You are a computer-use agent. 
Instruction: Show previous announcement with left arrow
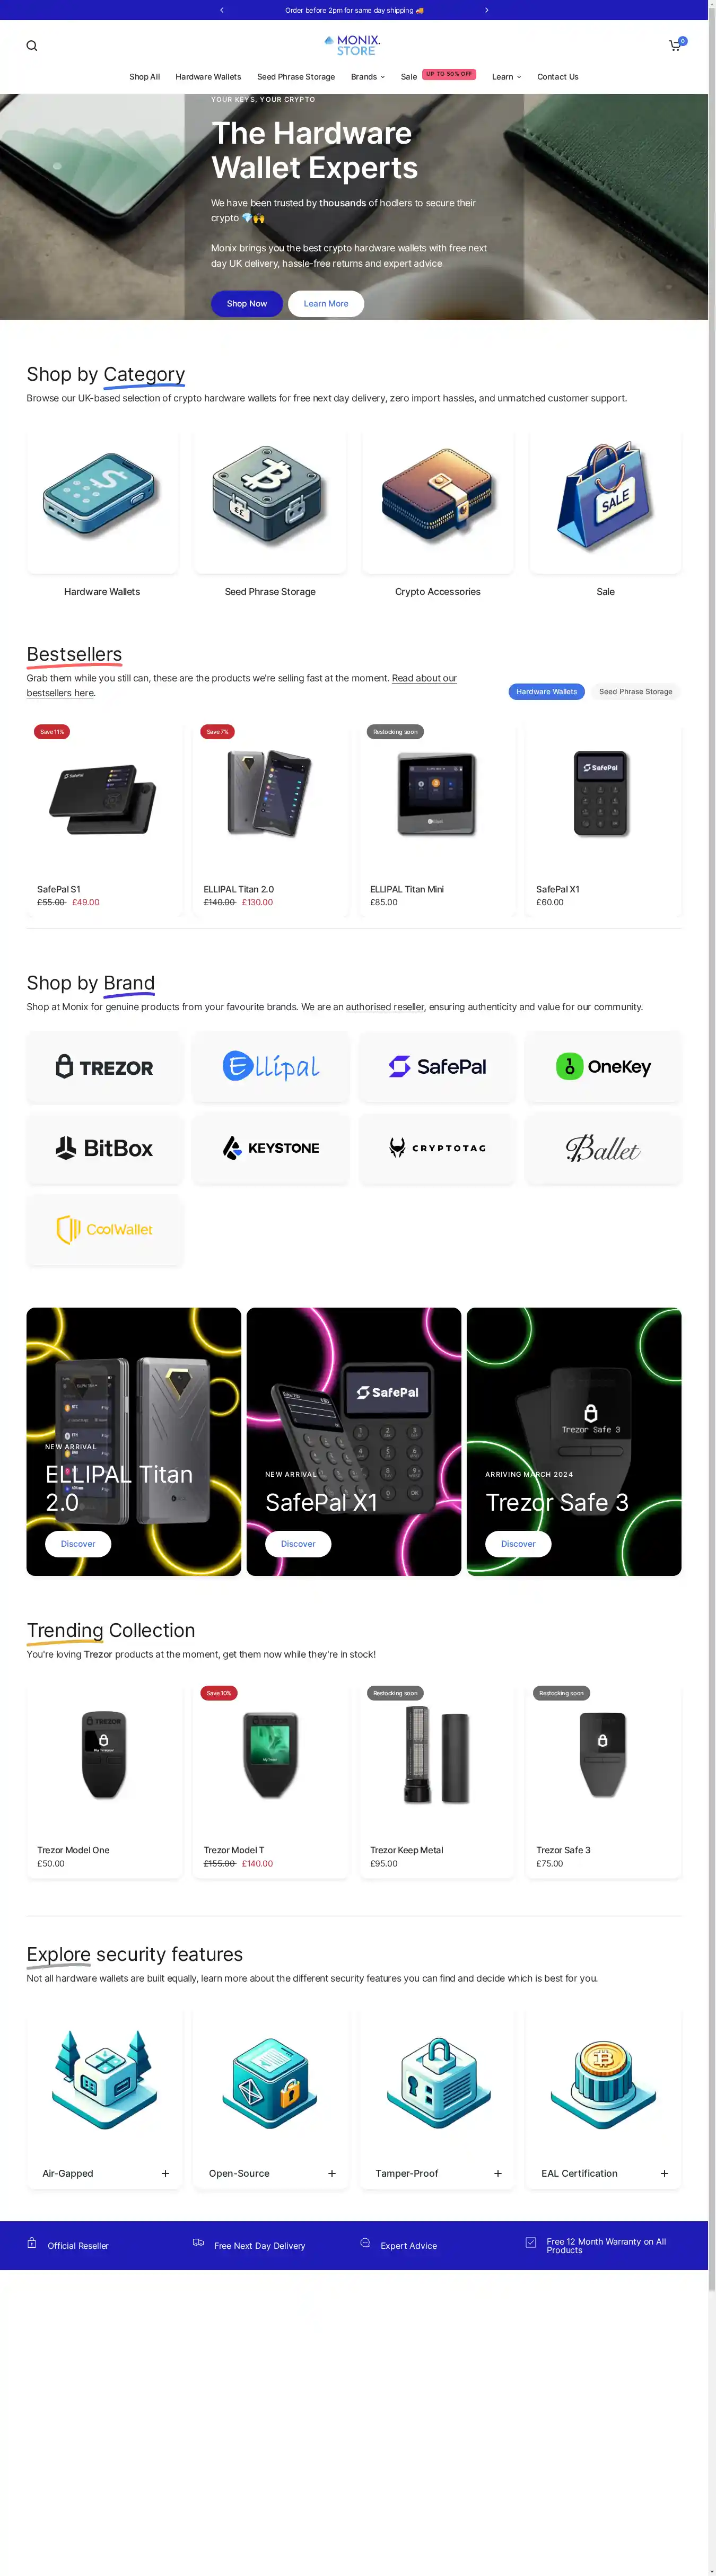(222, 10)
